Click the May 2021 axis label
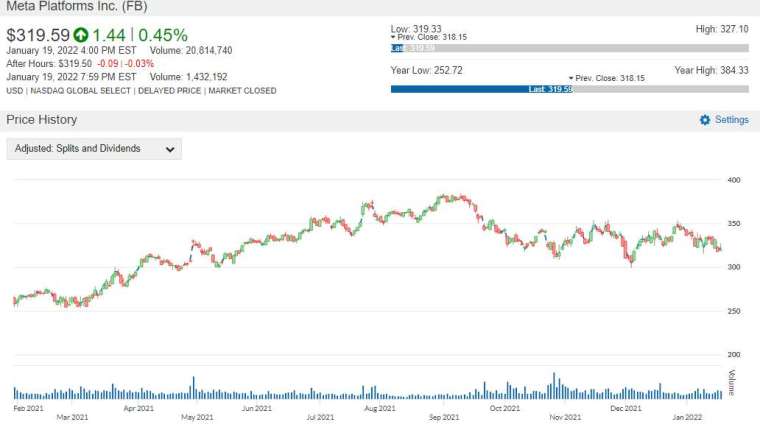 (197, 417)
